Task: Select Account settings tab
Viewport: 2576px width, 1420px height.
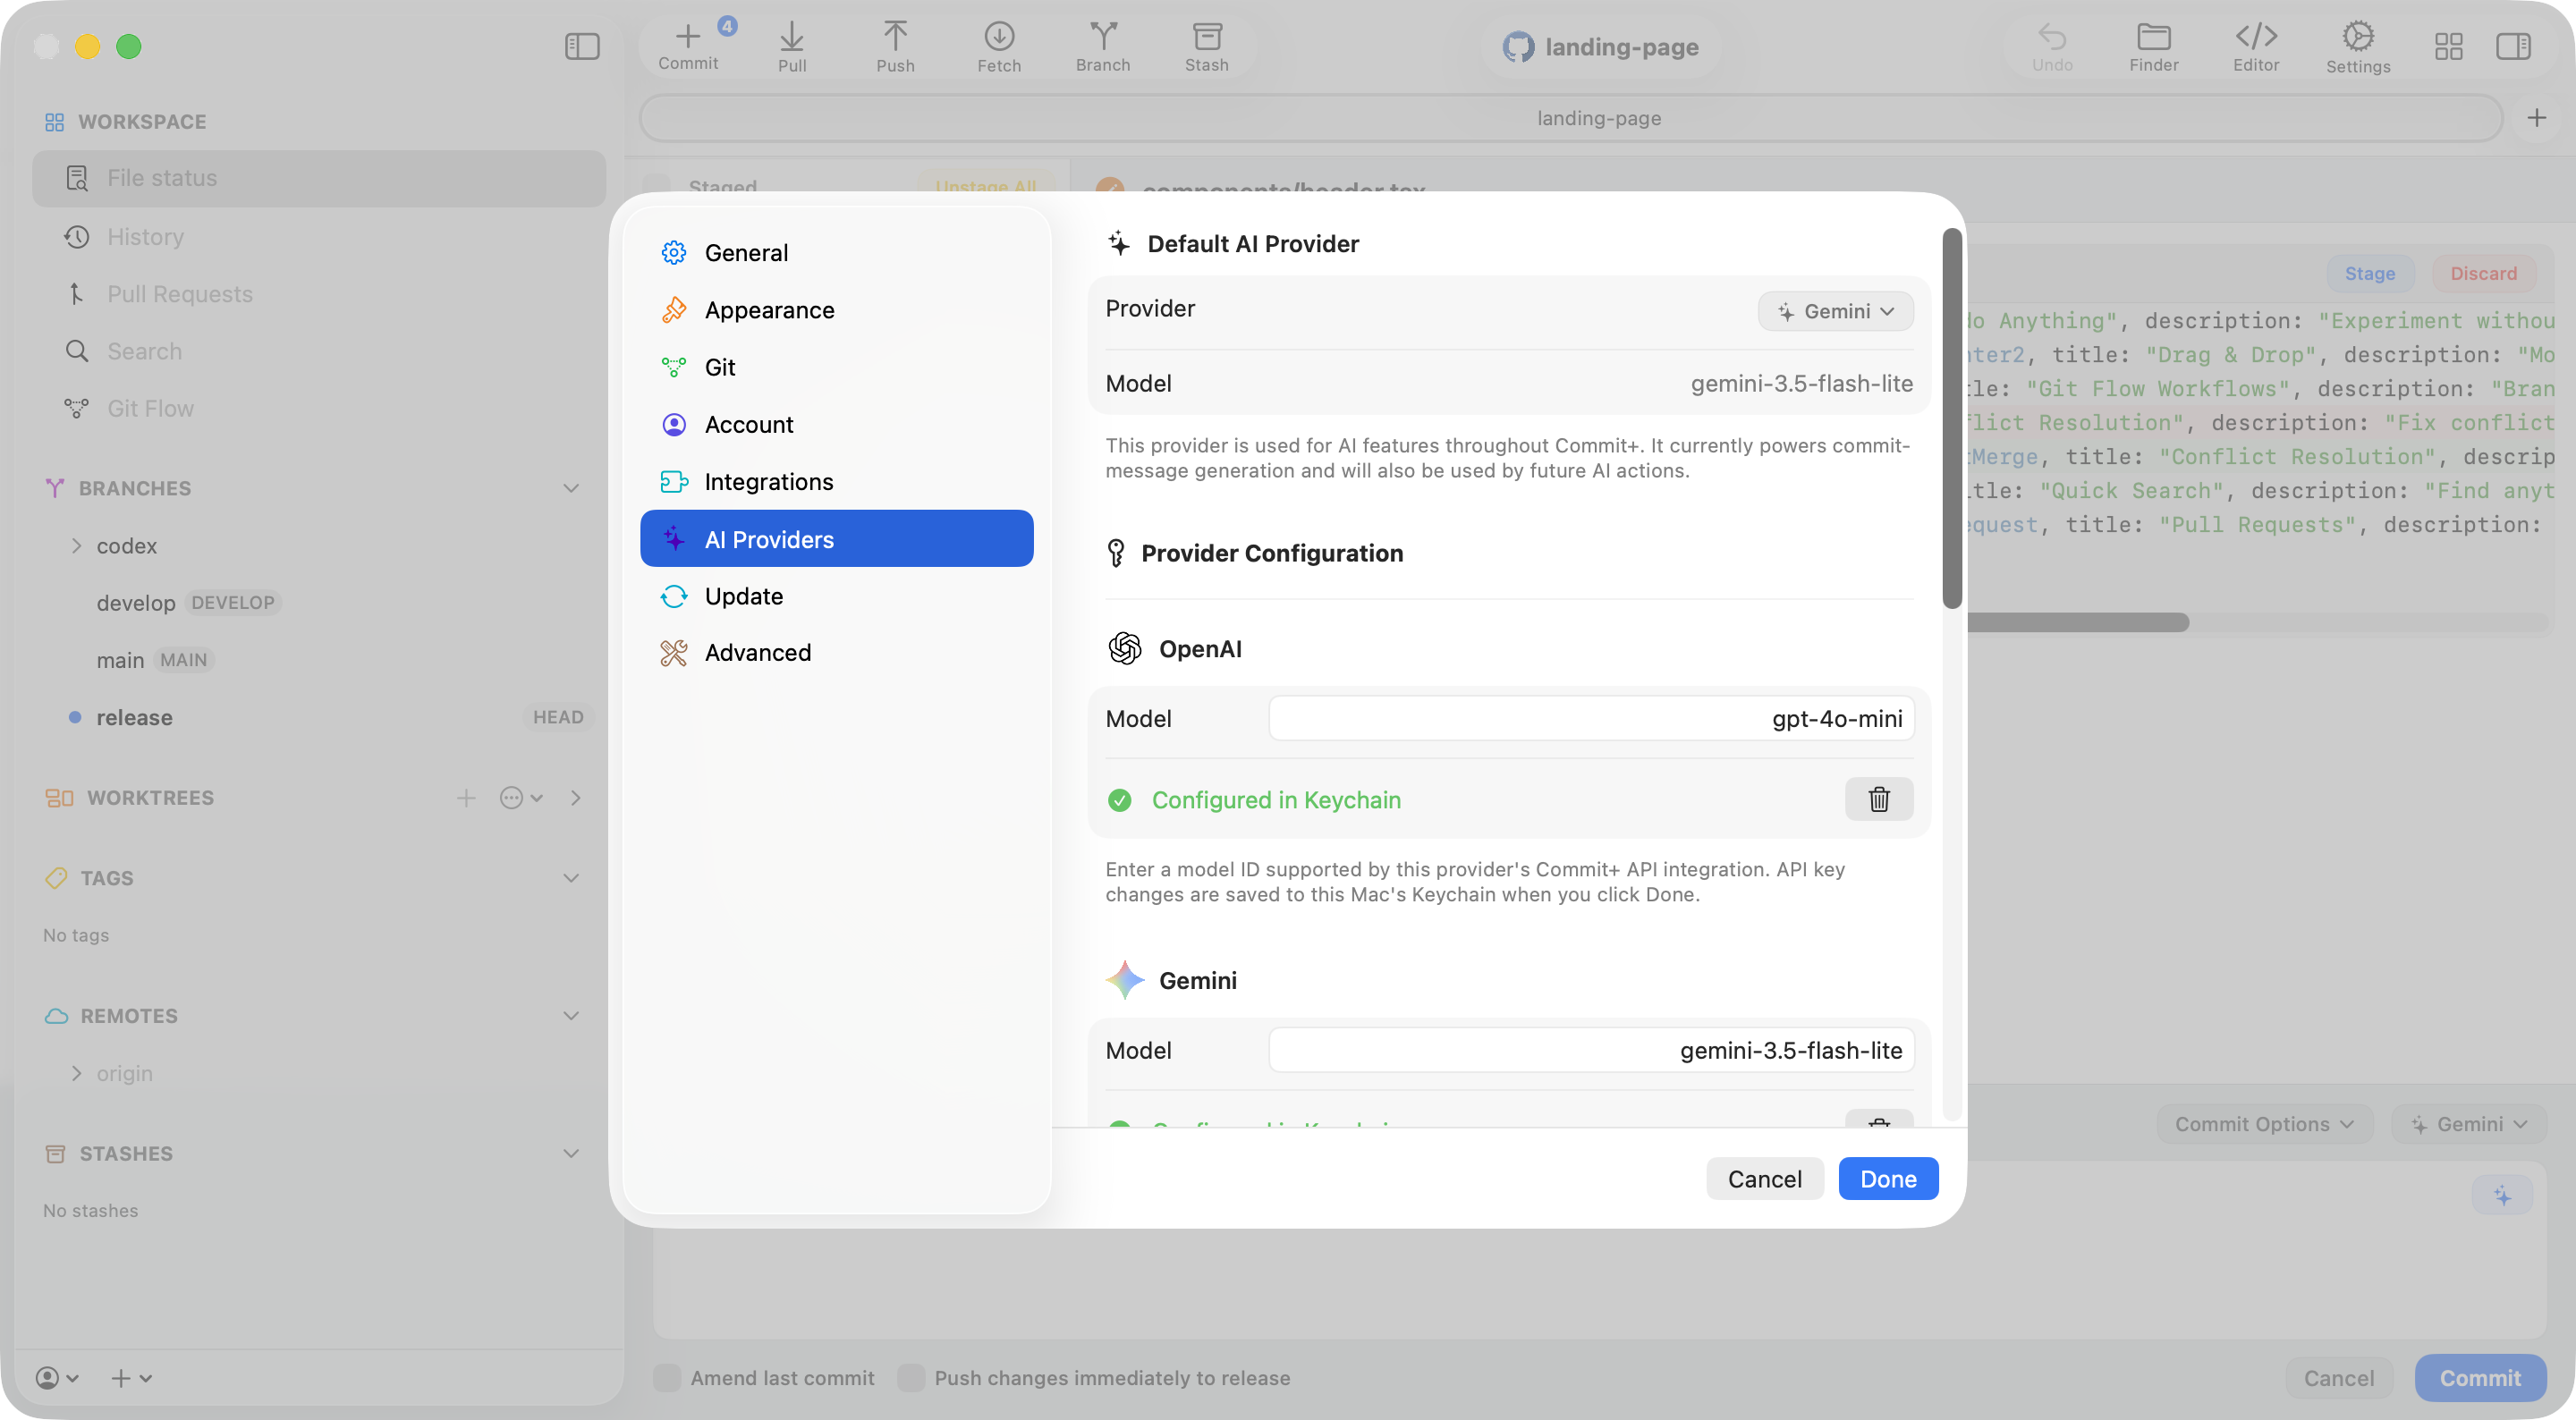Action: [x=837, y=424]
